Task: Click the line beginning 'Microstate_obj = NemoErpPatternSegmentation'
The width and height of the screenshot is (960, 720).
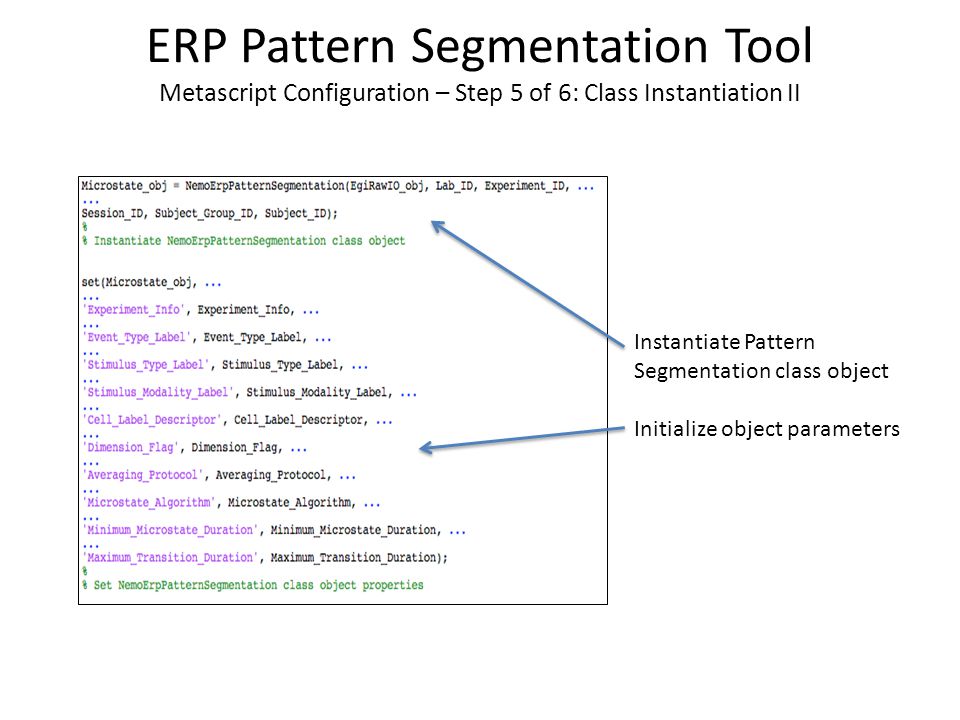Action: [337, 186]
